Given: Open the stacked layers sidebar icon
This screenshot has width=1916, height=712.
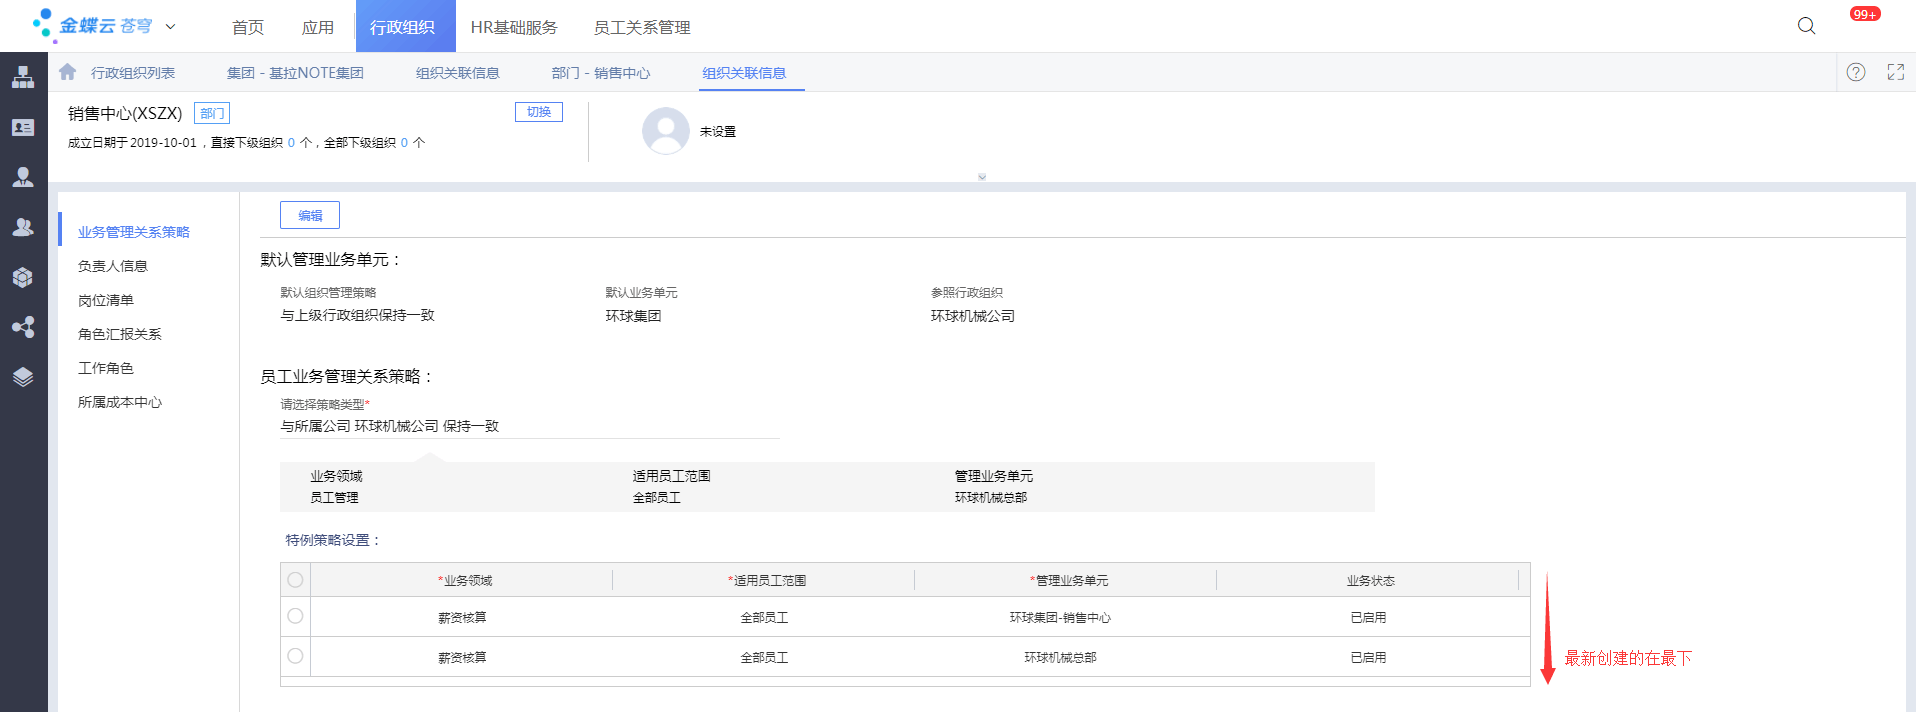Looking at the screenshot, I should [x=23, y=377].
